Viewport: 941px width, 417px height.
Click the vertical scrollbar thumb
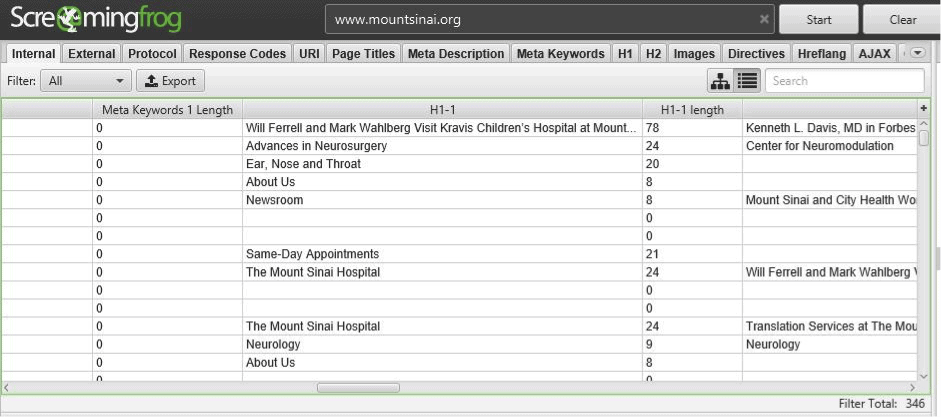point(924,139)
